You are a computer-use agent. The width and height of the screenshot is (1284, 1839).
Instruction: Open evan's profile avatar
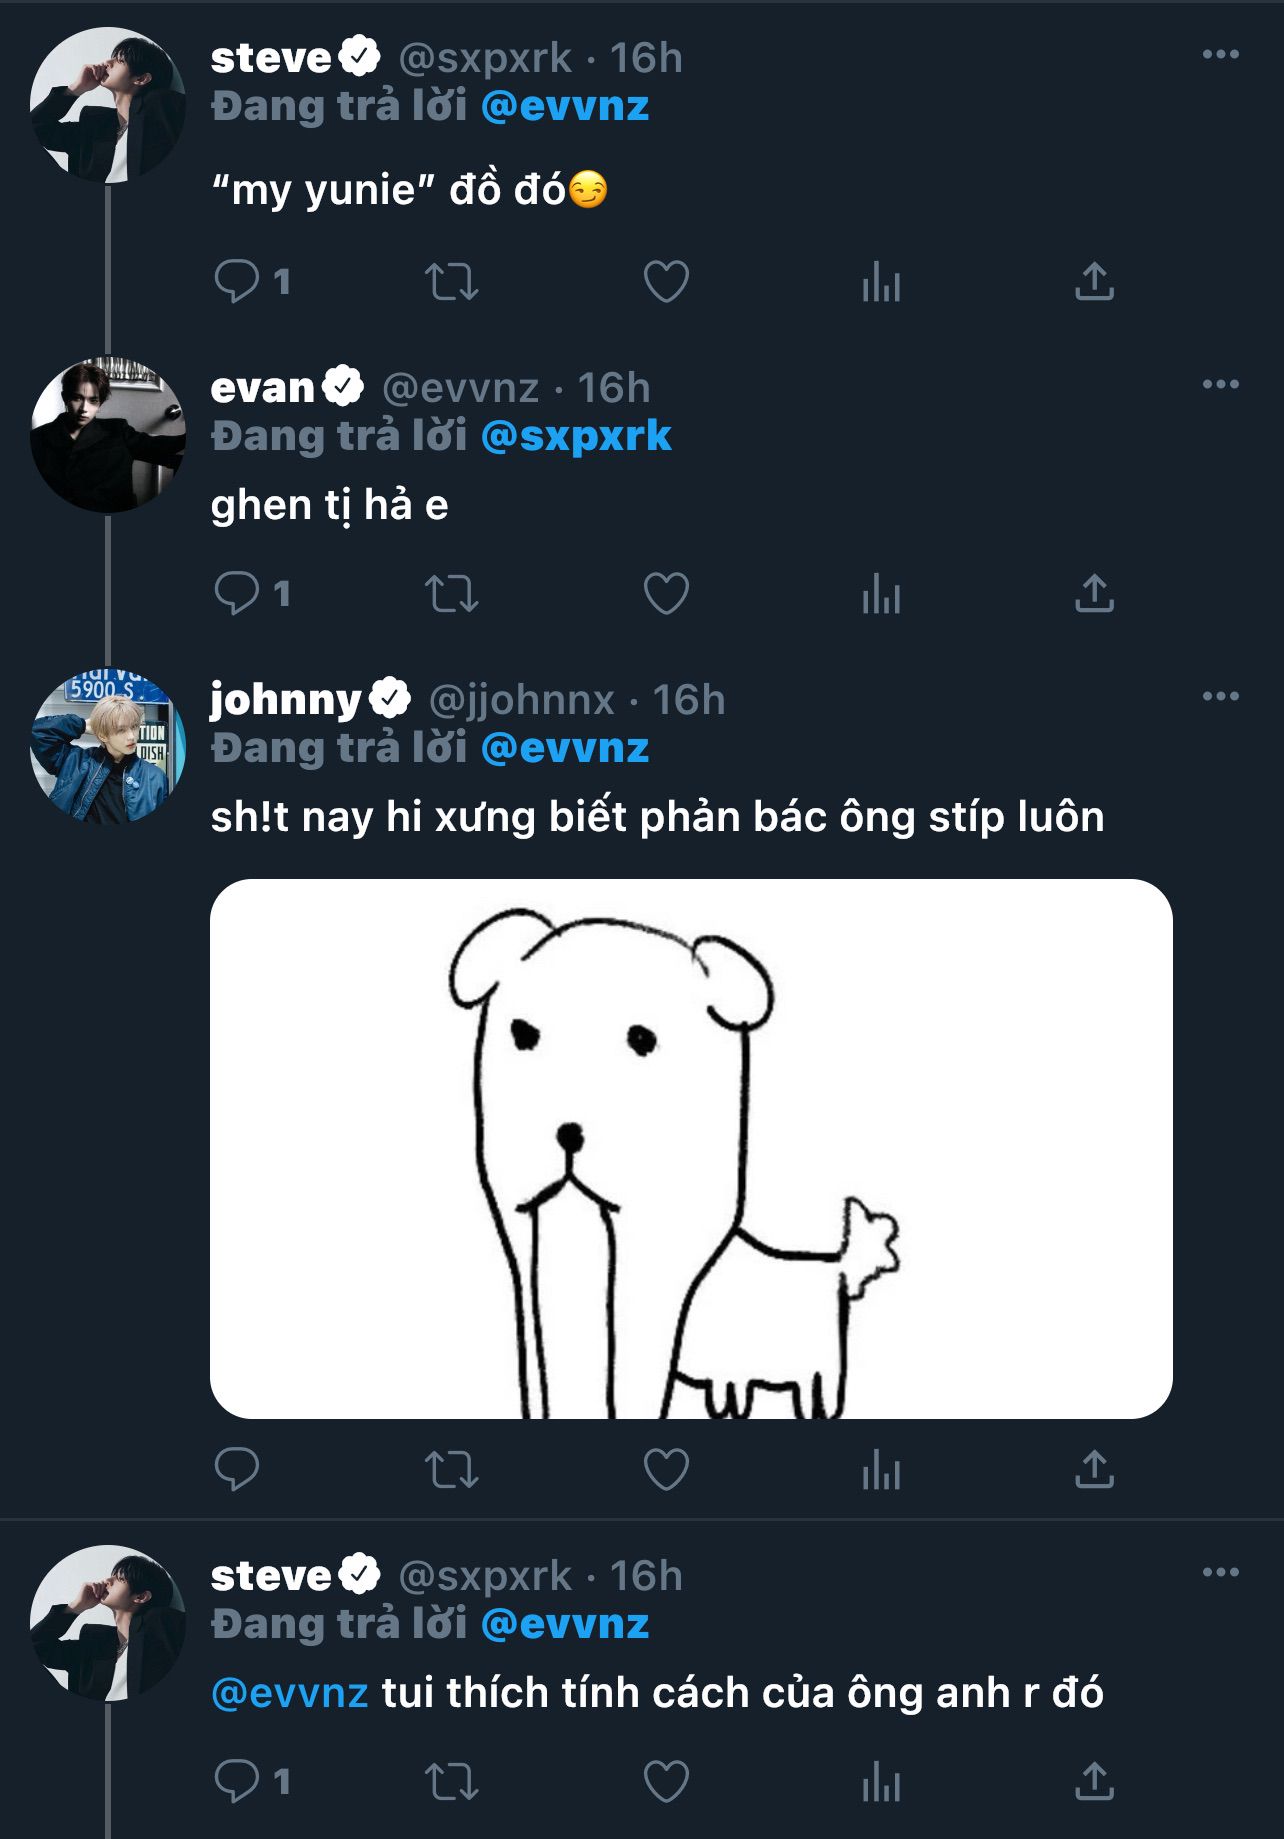tap(108, 435)
